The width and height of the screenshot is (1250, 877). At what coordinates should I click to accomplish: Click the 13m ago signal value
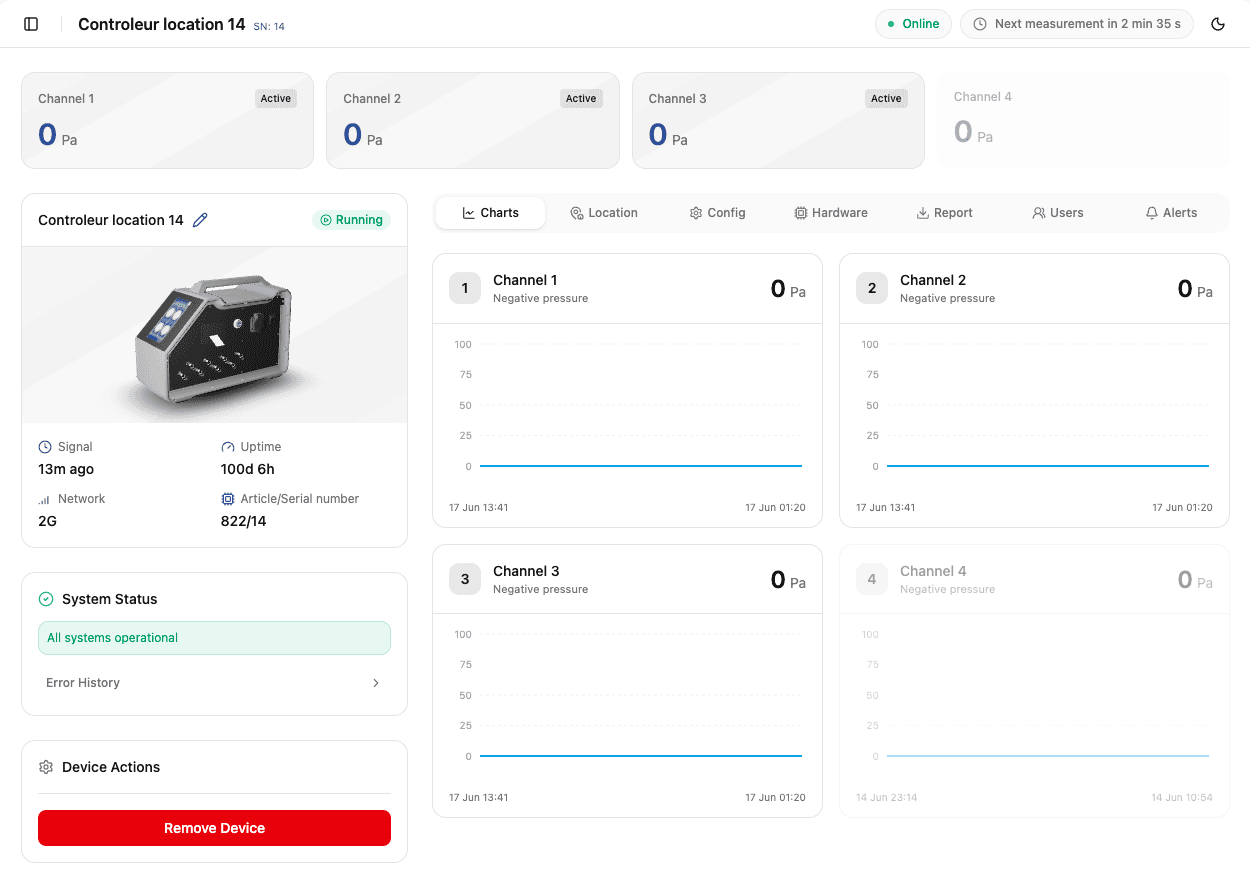(66, 469)
